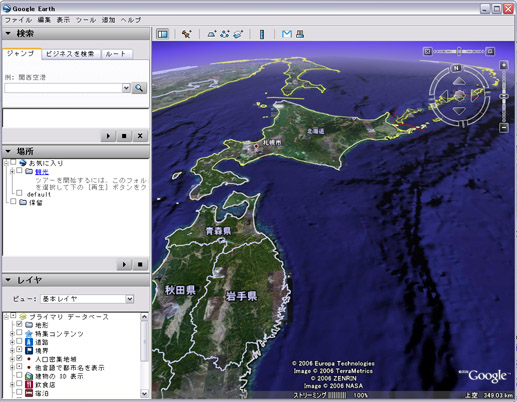
Task: Click the navigation compass right arrow
Action: [x=475, y=96]
